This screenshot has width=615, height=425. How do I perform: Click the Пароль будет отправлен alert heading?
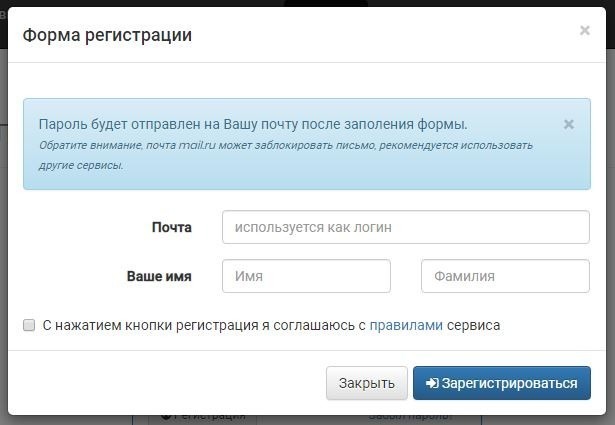point(253,124)
